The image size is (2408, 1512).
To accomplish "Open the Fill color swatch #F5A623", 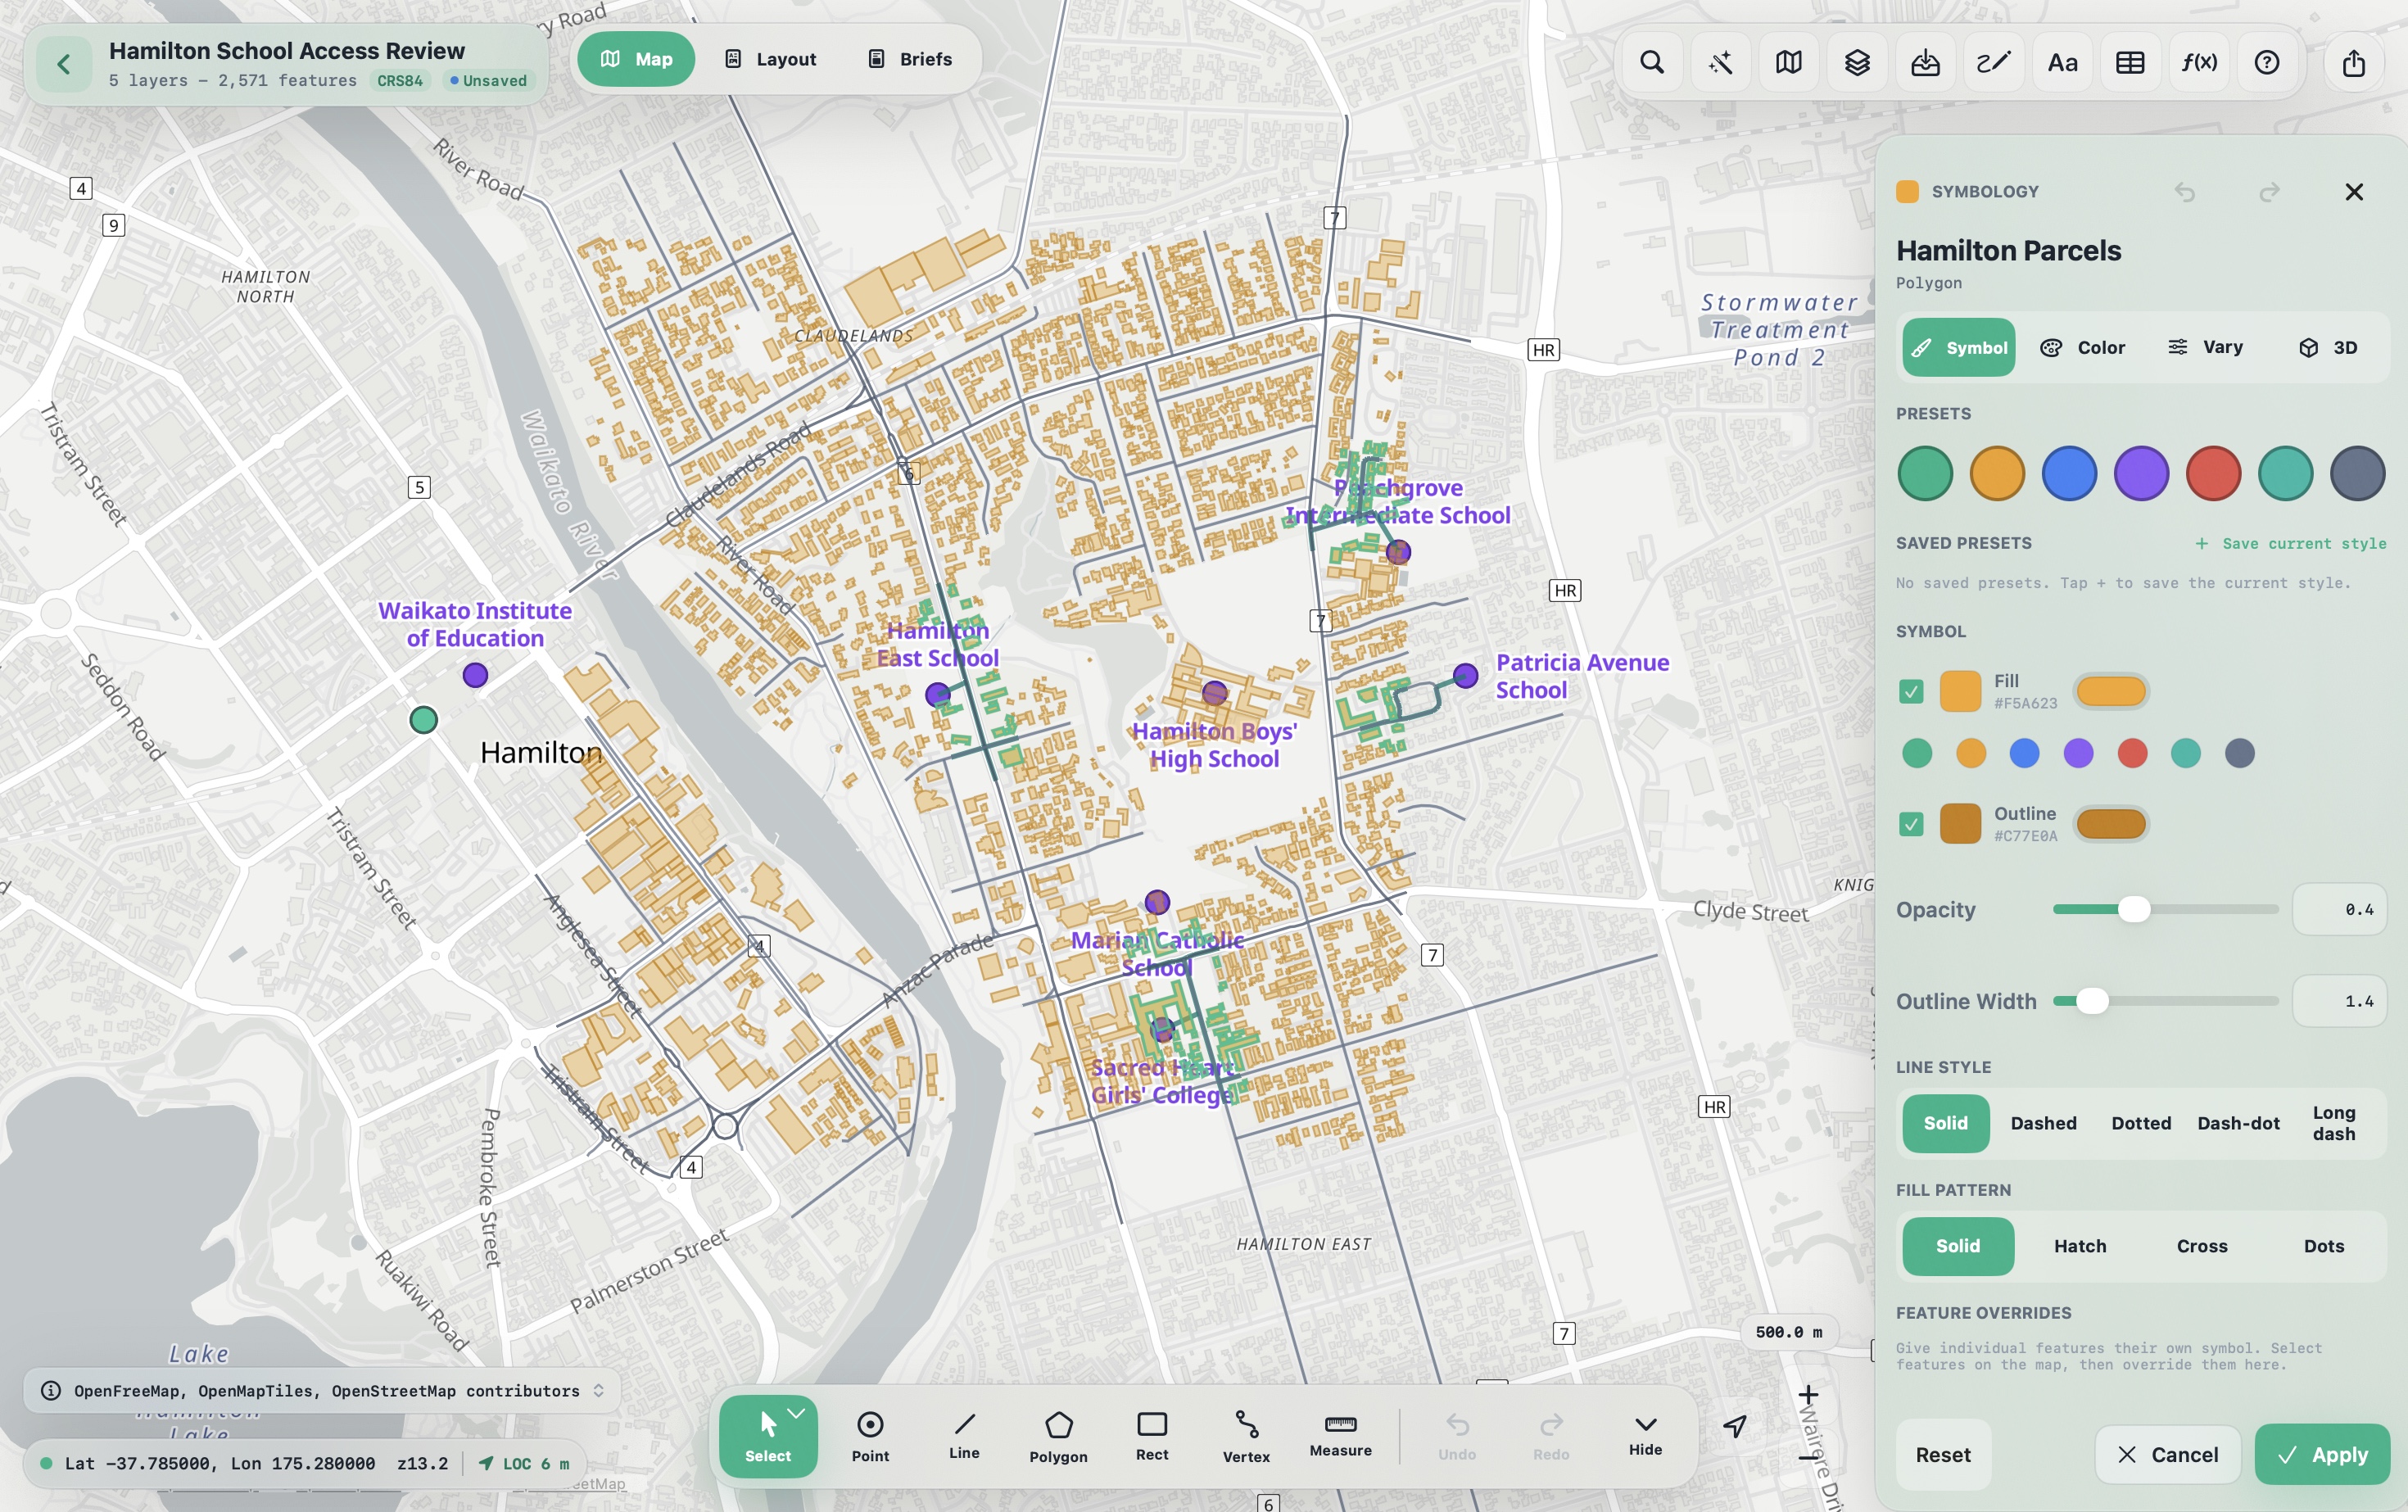I will point(1960,691).
